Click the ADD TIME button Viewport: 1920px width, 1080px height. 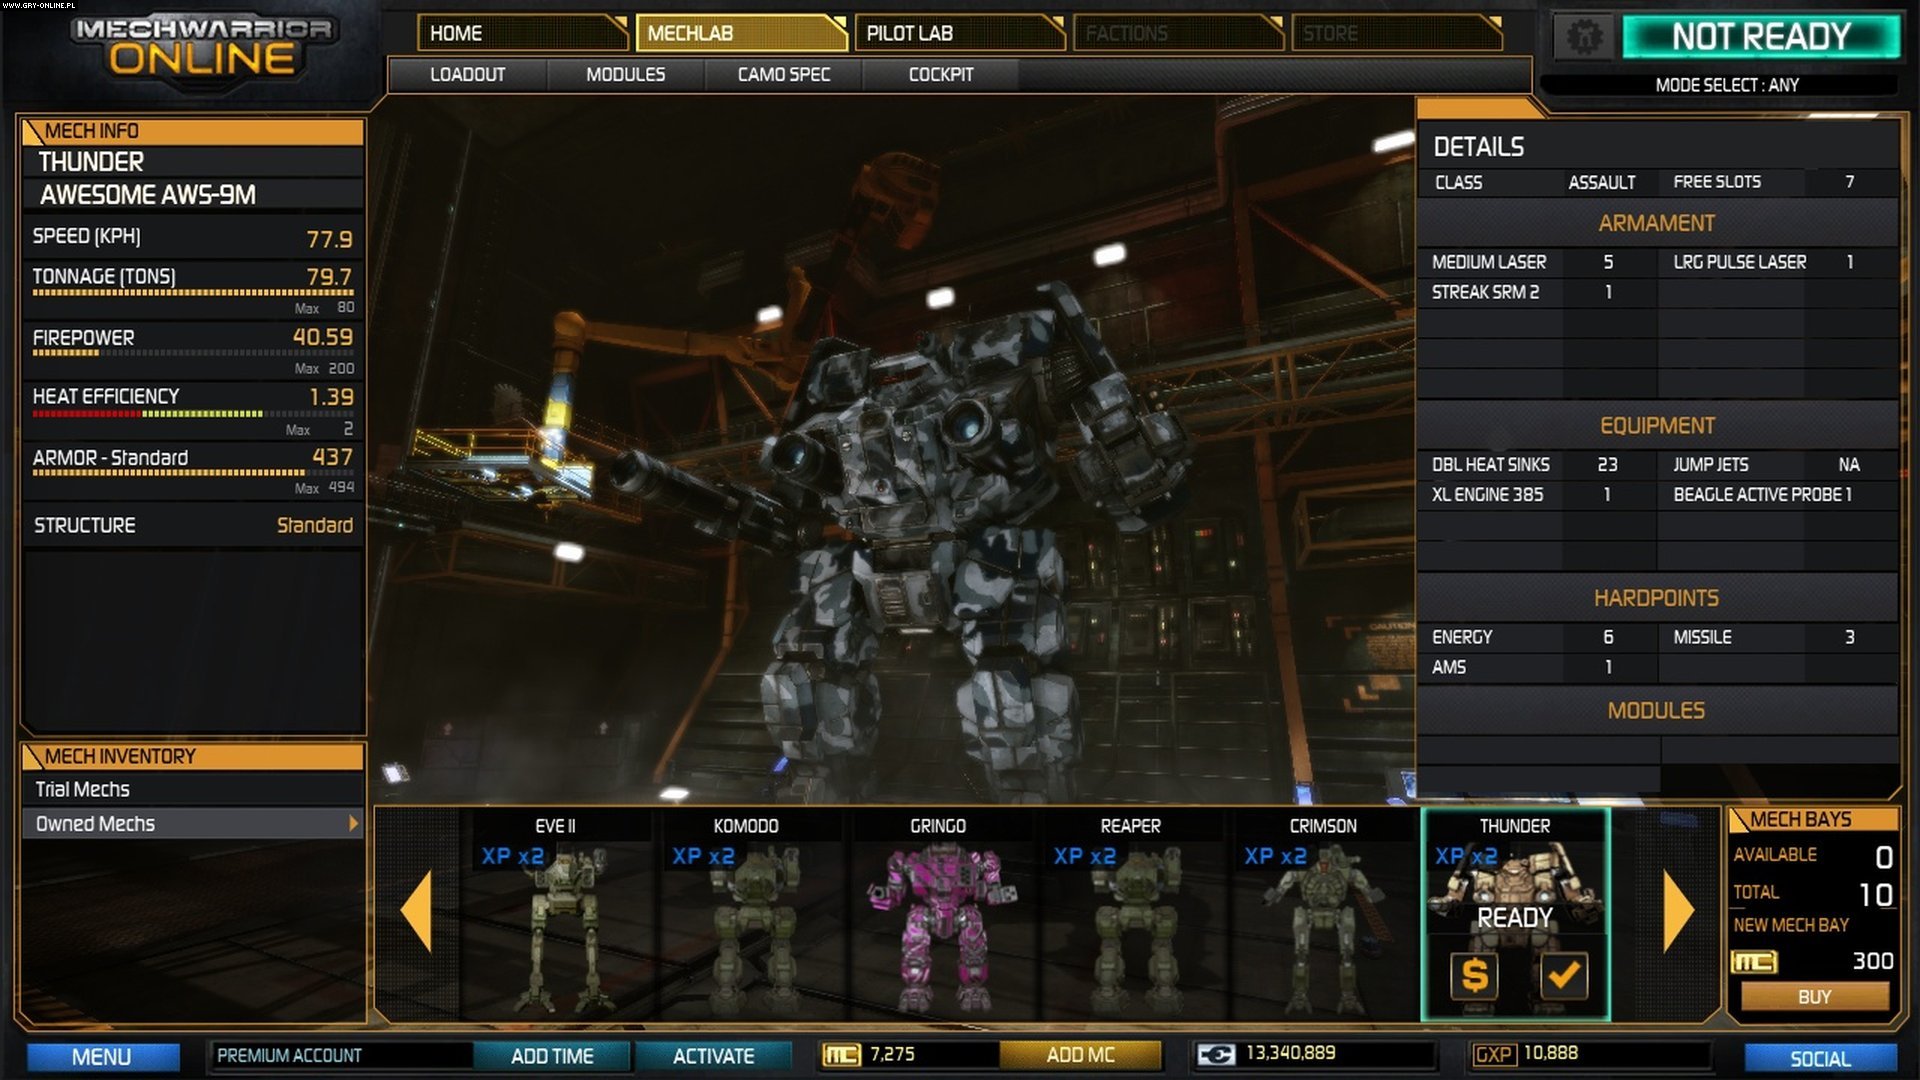[x=552, y=1056]
